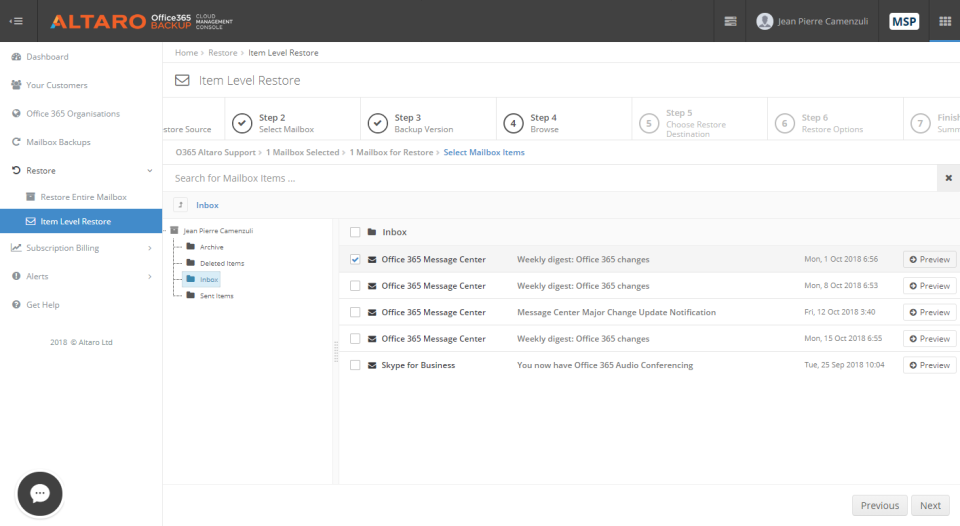Image resolution: width=960 pixels, height=526 pixels.
Task: Collapse the sidebar with the hamburger icon
Action: 16,21
